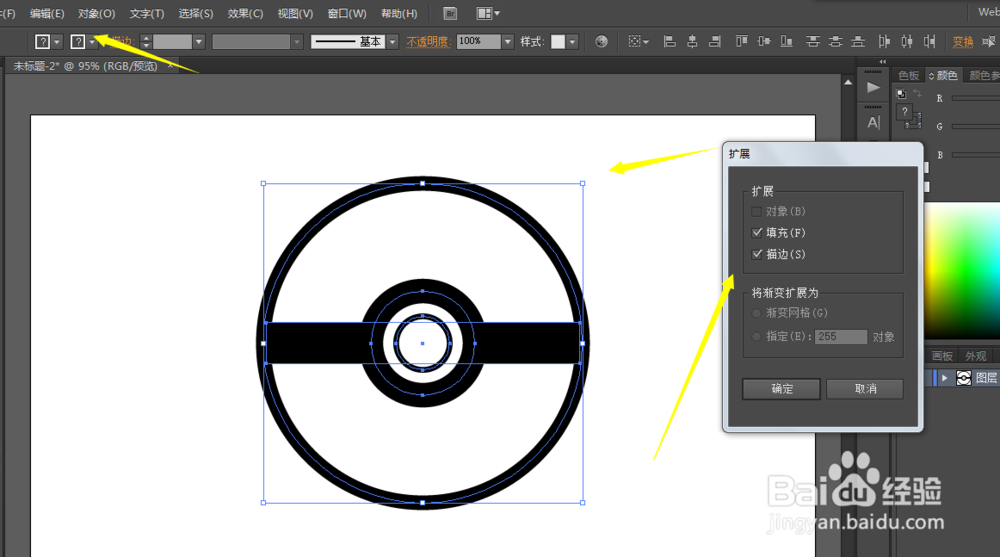Image resolution: width=1000 pixels, height=557 pixels.
Task: Select the 指定(E) radio button
Action: [x=756, y=336]
